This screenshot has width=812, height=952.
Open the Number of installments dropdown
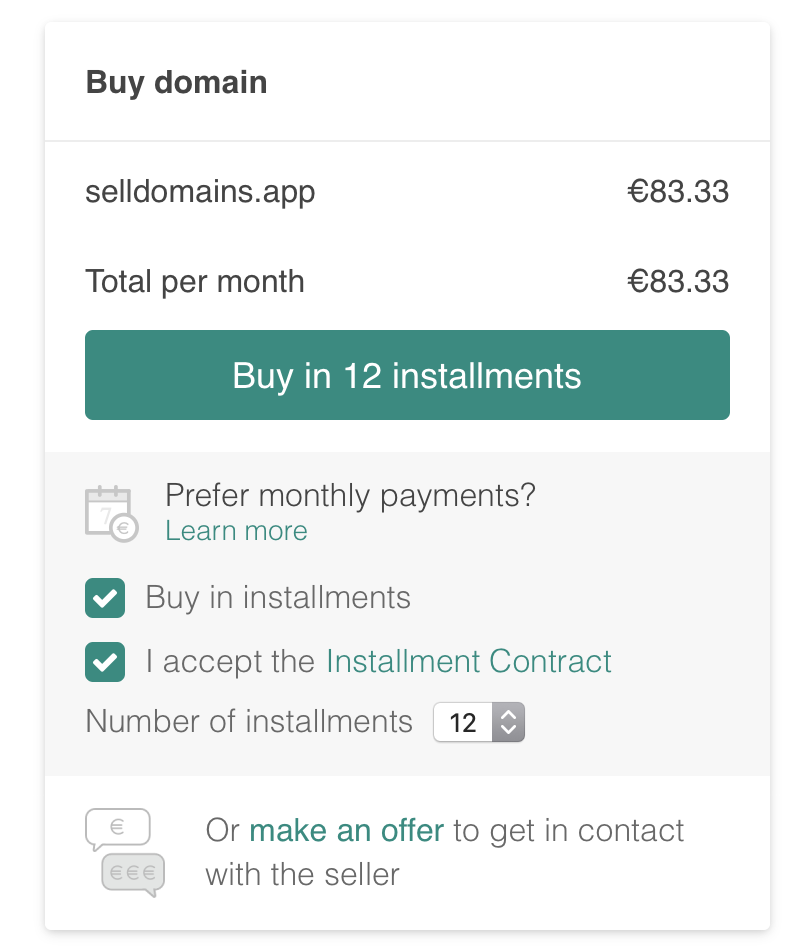coord(479,722)
